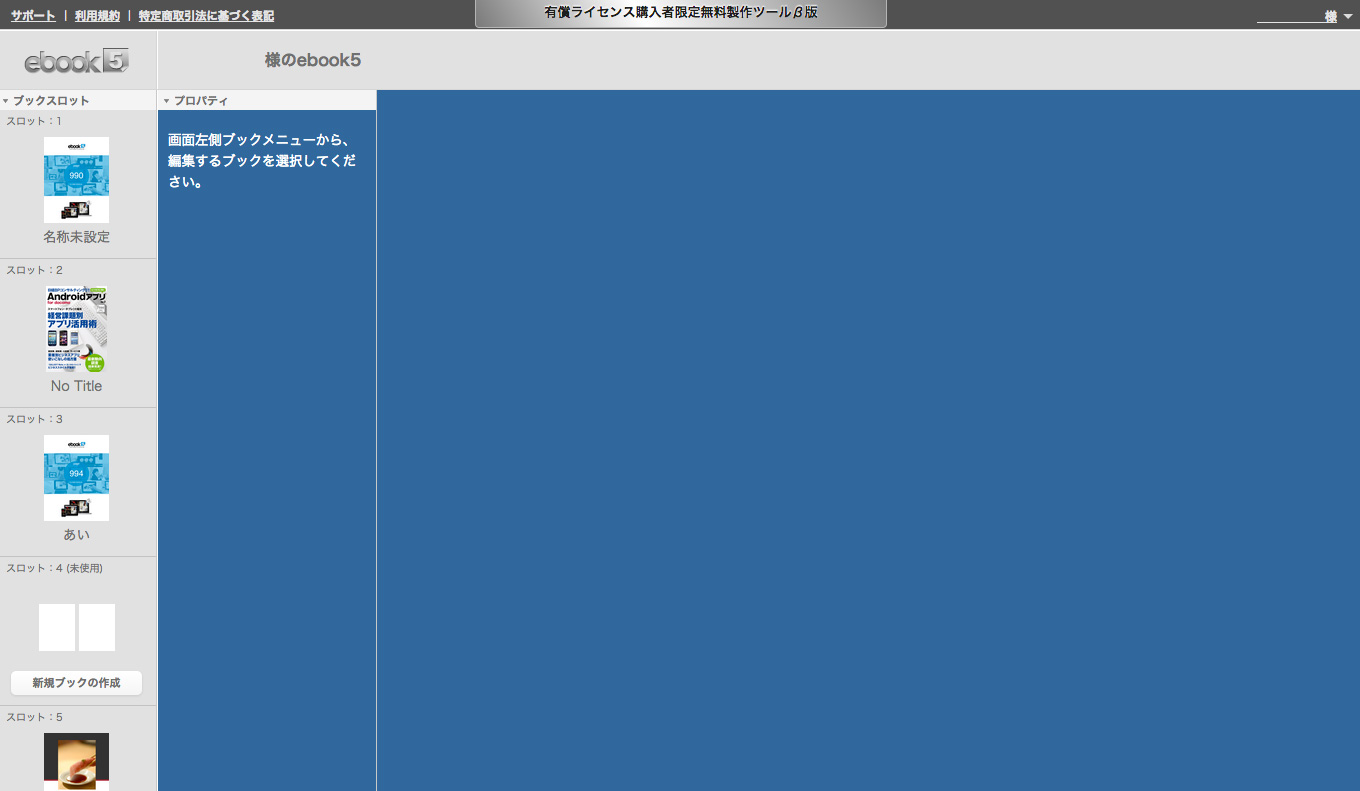Click the スロット：2 label
The width and height of the screenshot is (1360, 791).
click(x=34, y=270)
